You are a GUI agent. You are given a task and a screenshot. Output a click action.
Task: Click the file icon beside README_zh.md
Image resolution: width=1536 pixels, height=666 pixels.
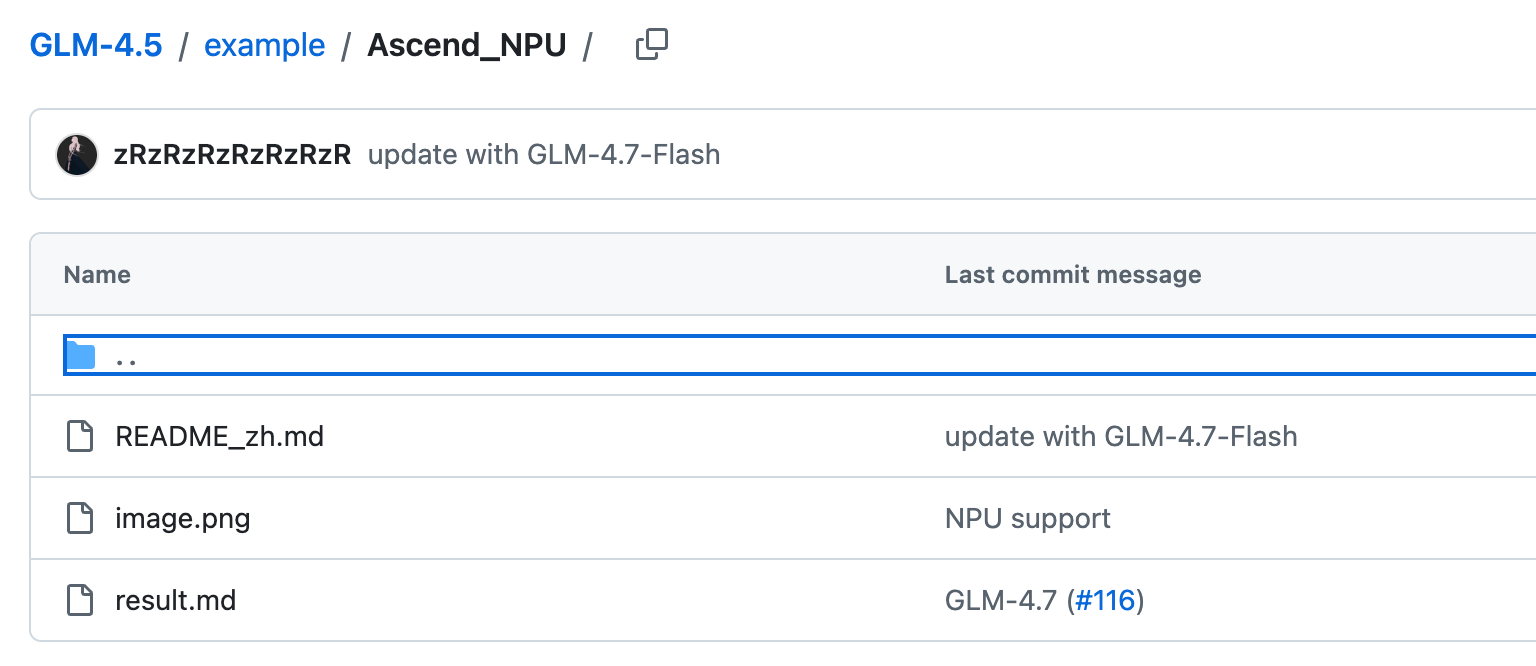click(80, 437)
